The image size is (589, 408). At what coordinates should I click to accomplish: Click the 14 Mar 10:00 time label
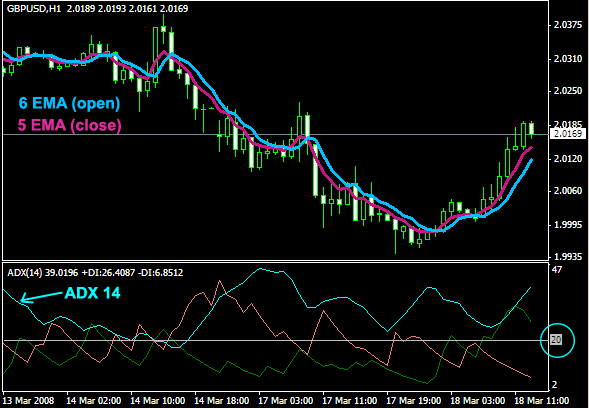coord(157,400)
